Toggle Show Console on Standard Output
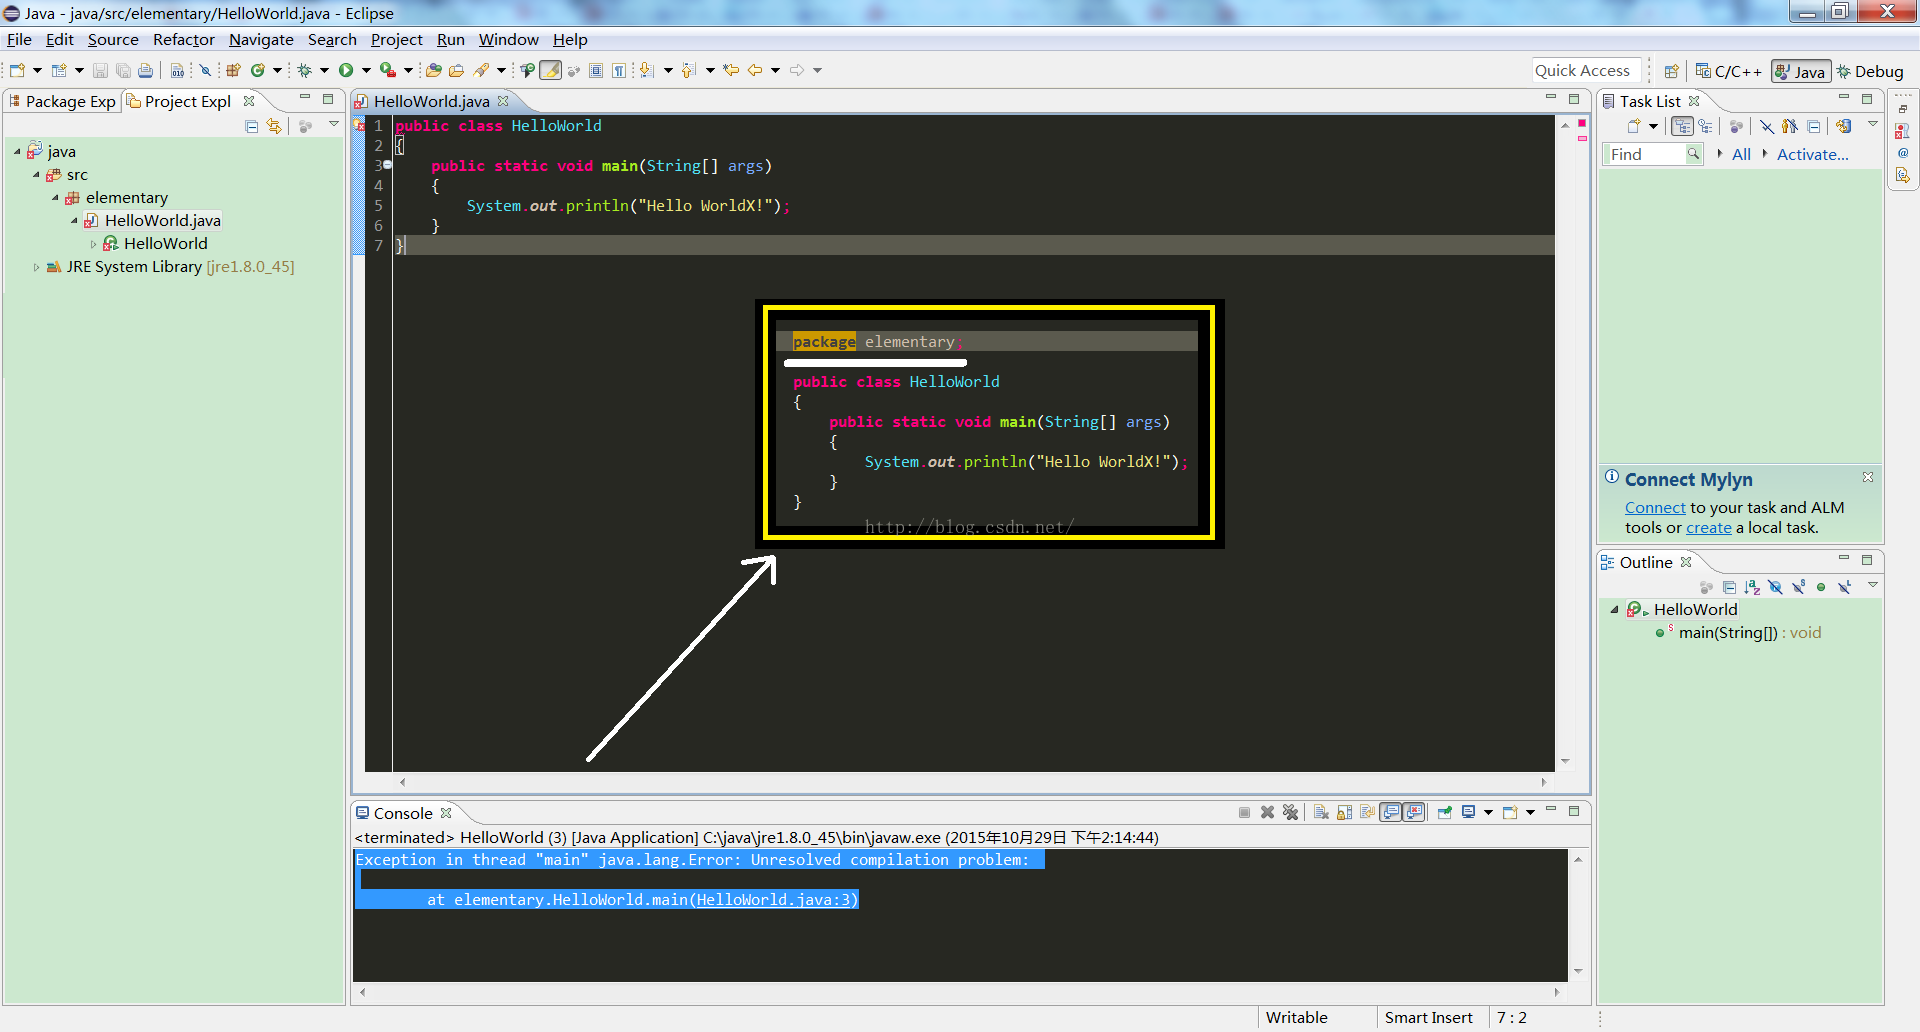This screenshot has width=1920, height=1032. point(1391,812)
